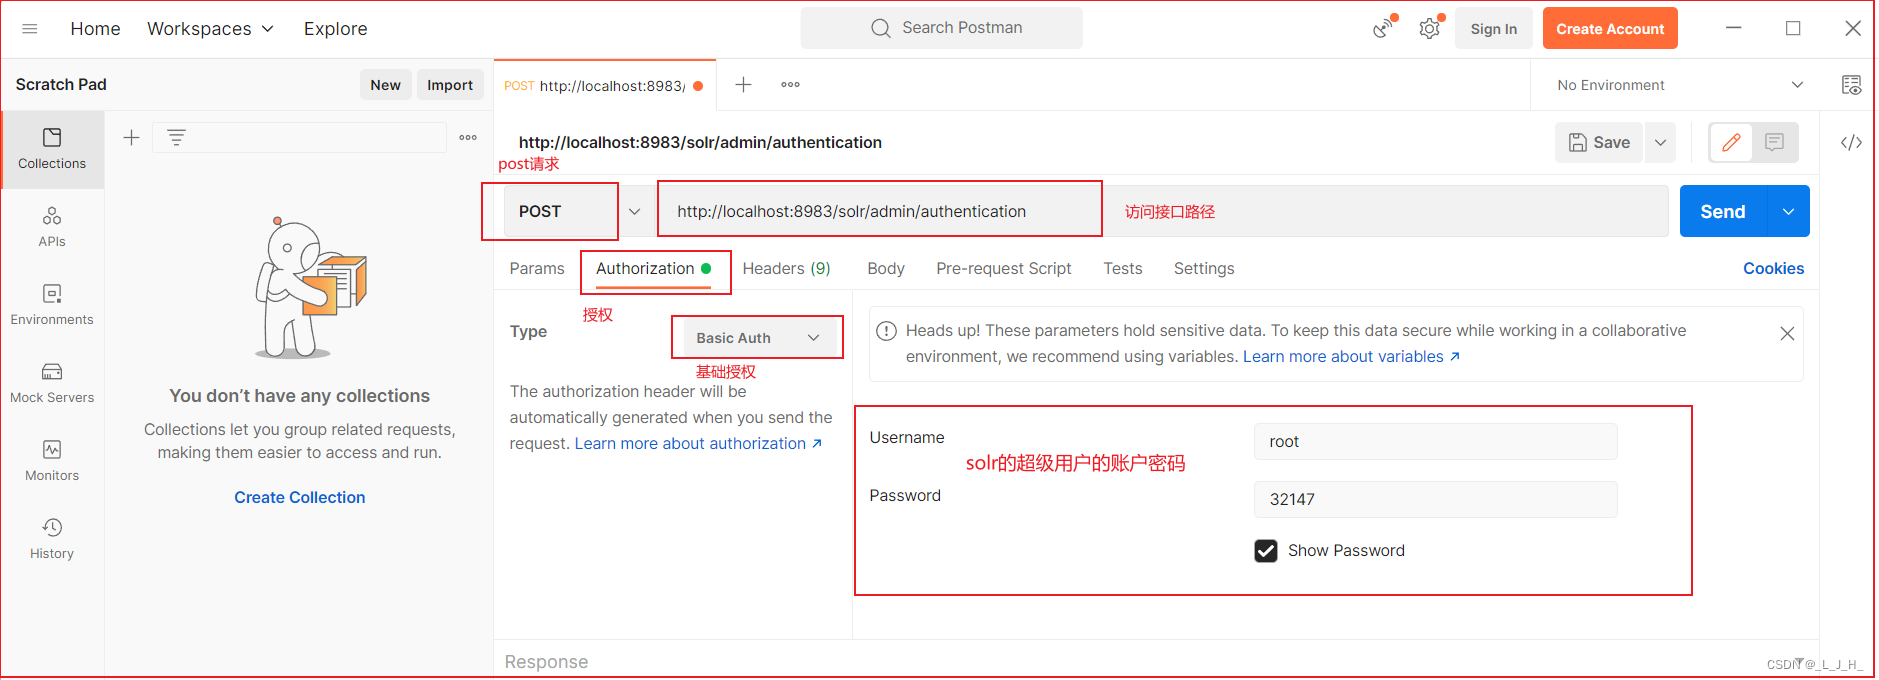
Task: Click the Password field containing 32147
Action: pos(1435,499)
